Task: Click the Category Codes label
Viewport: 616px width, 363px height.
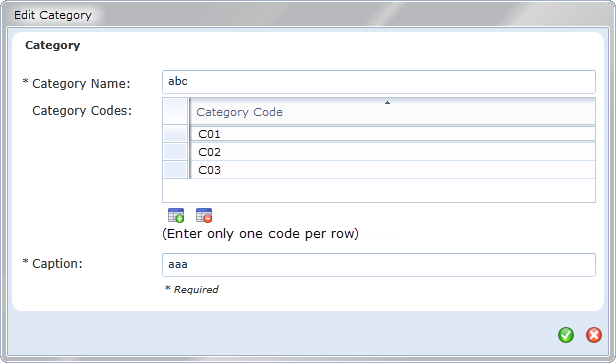Action: [82, 111]
